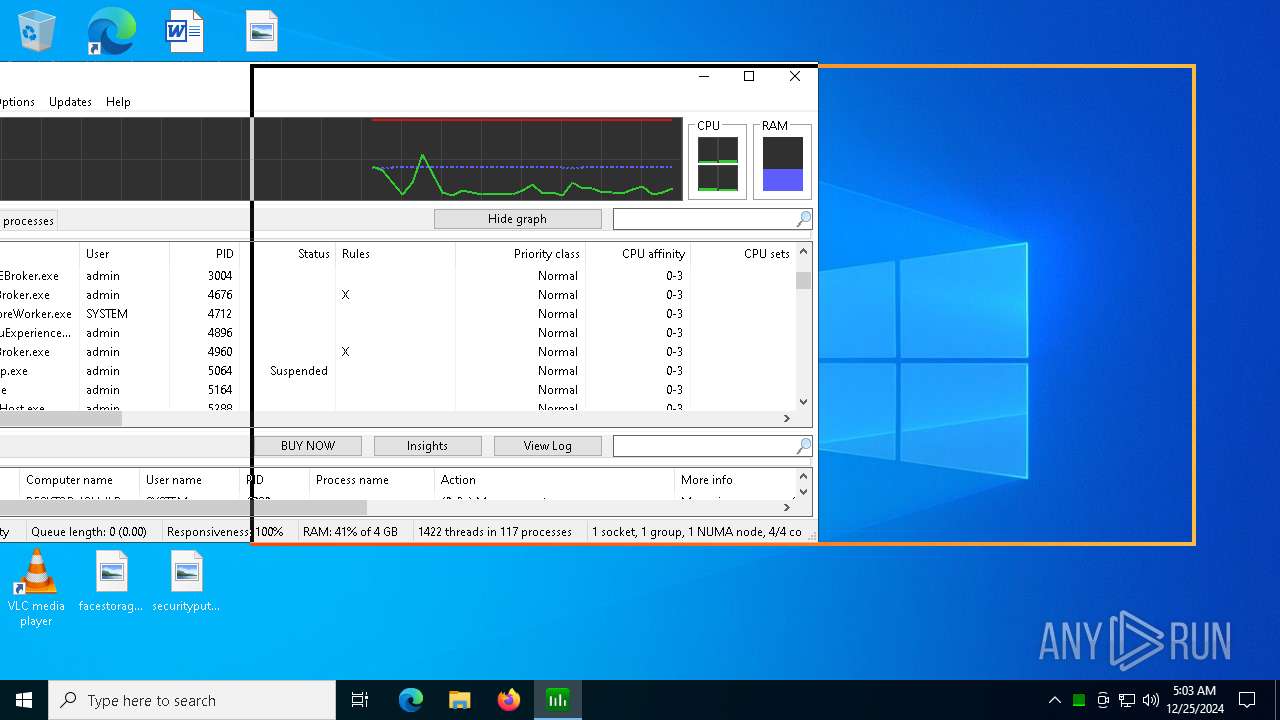Open the notification center icon
The width and height of the screenshot is (1280, 720).
pos(1247,700)
